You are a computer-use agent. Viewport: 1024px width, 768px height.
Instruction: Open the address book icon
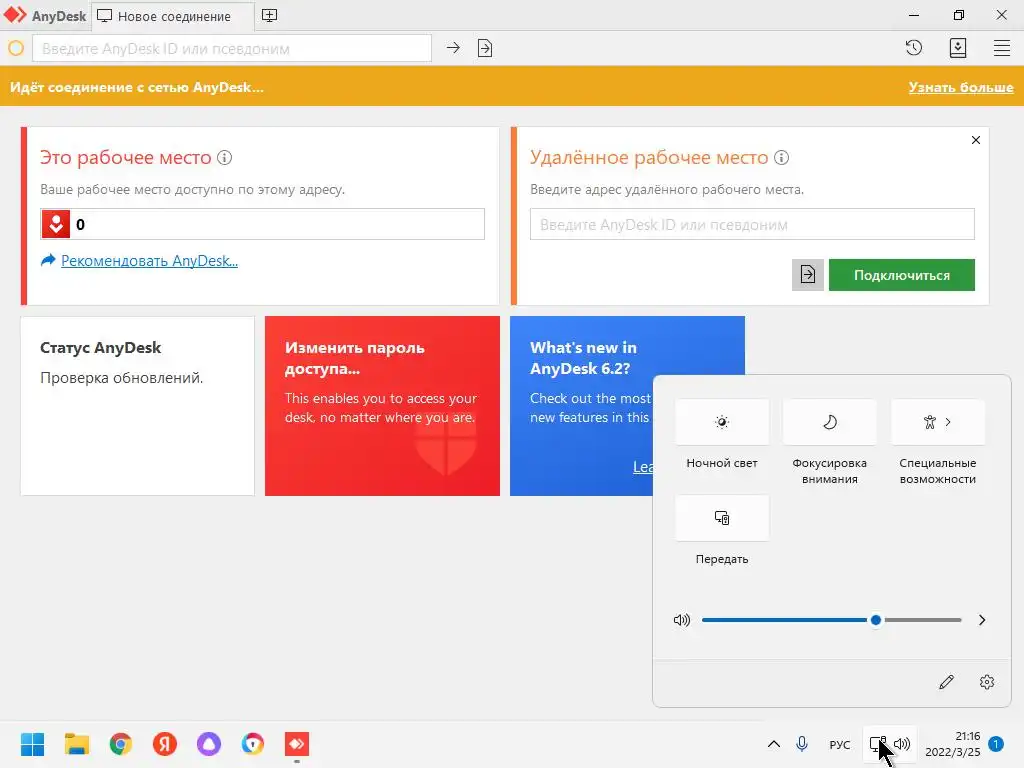coord(957,48)
